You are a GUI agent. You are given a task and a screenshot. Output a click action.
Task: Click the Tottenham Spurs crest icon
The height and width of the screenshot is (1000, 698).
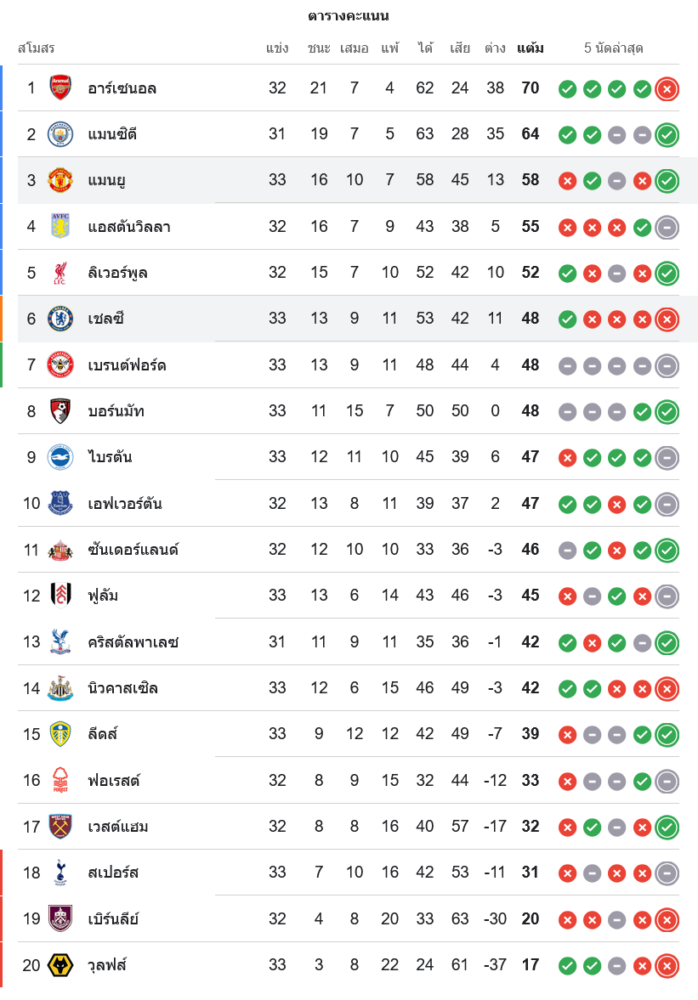point(61,872)
